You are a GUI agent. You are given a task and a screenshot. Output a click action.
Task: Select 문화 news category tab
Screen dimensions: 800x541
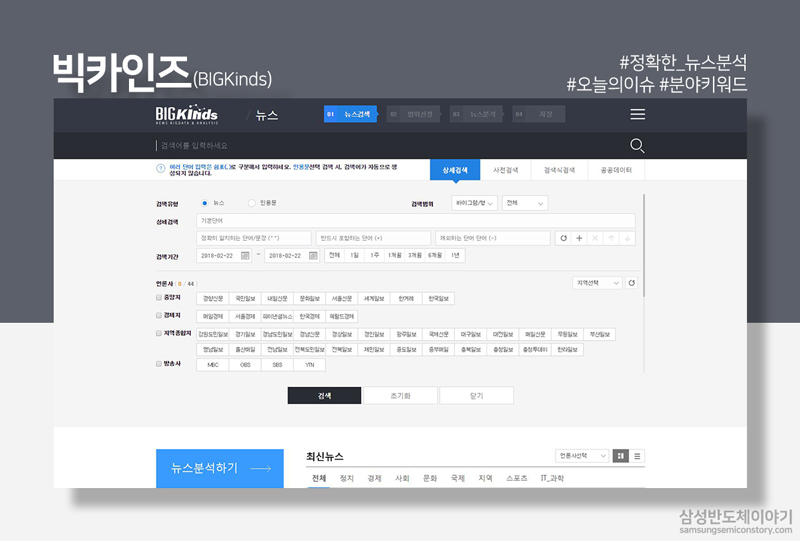pos(430,478)
